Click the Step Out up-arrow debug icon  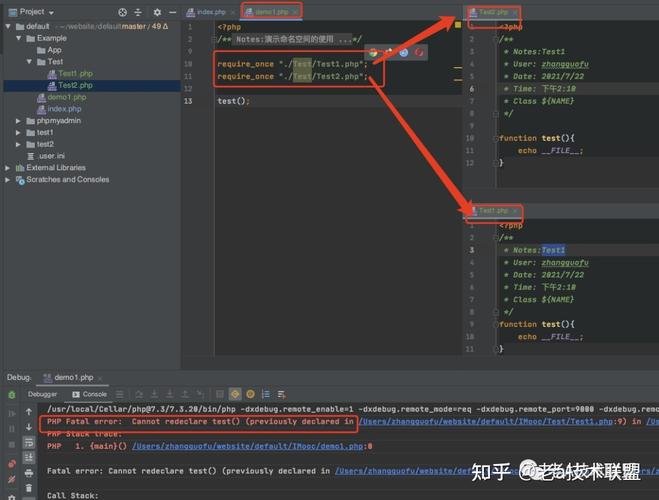tap(185, 394)
